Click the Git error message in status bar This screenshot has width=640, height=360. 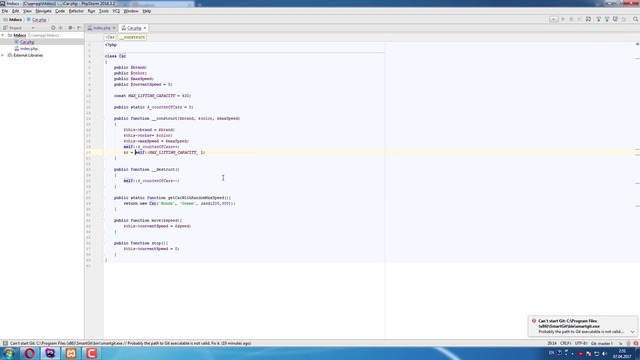tap(130, 344)
